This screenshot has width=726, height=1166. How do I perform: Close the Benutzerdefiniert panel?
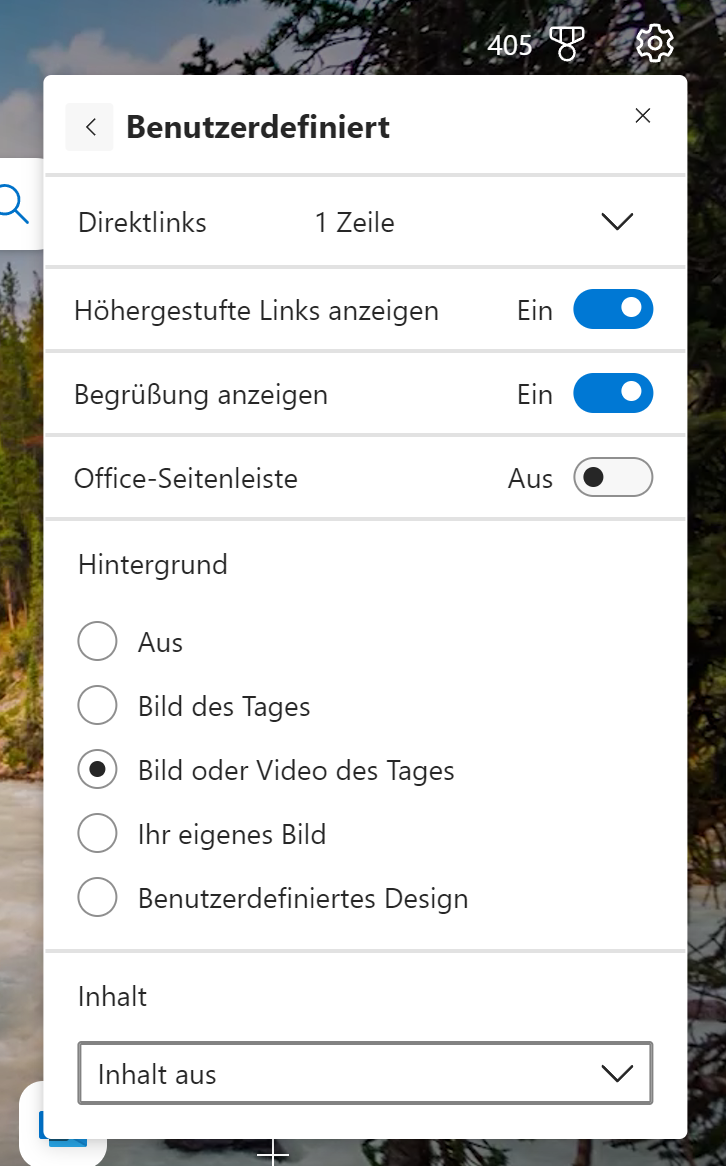tap(643, 116)
